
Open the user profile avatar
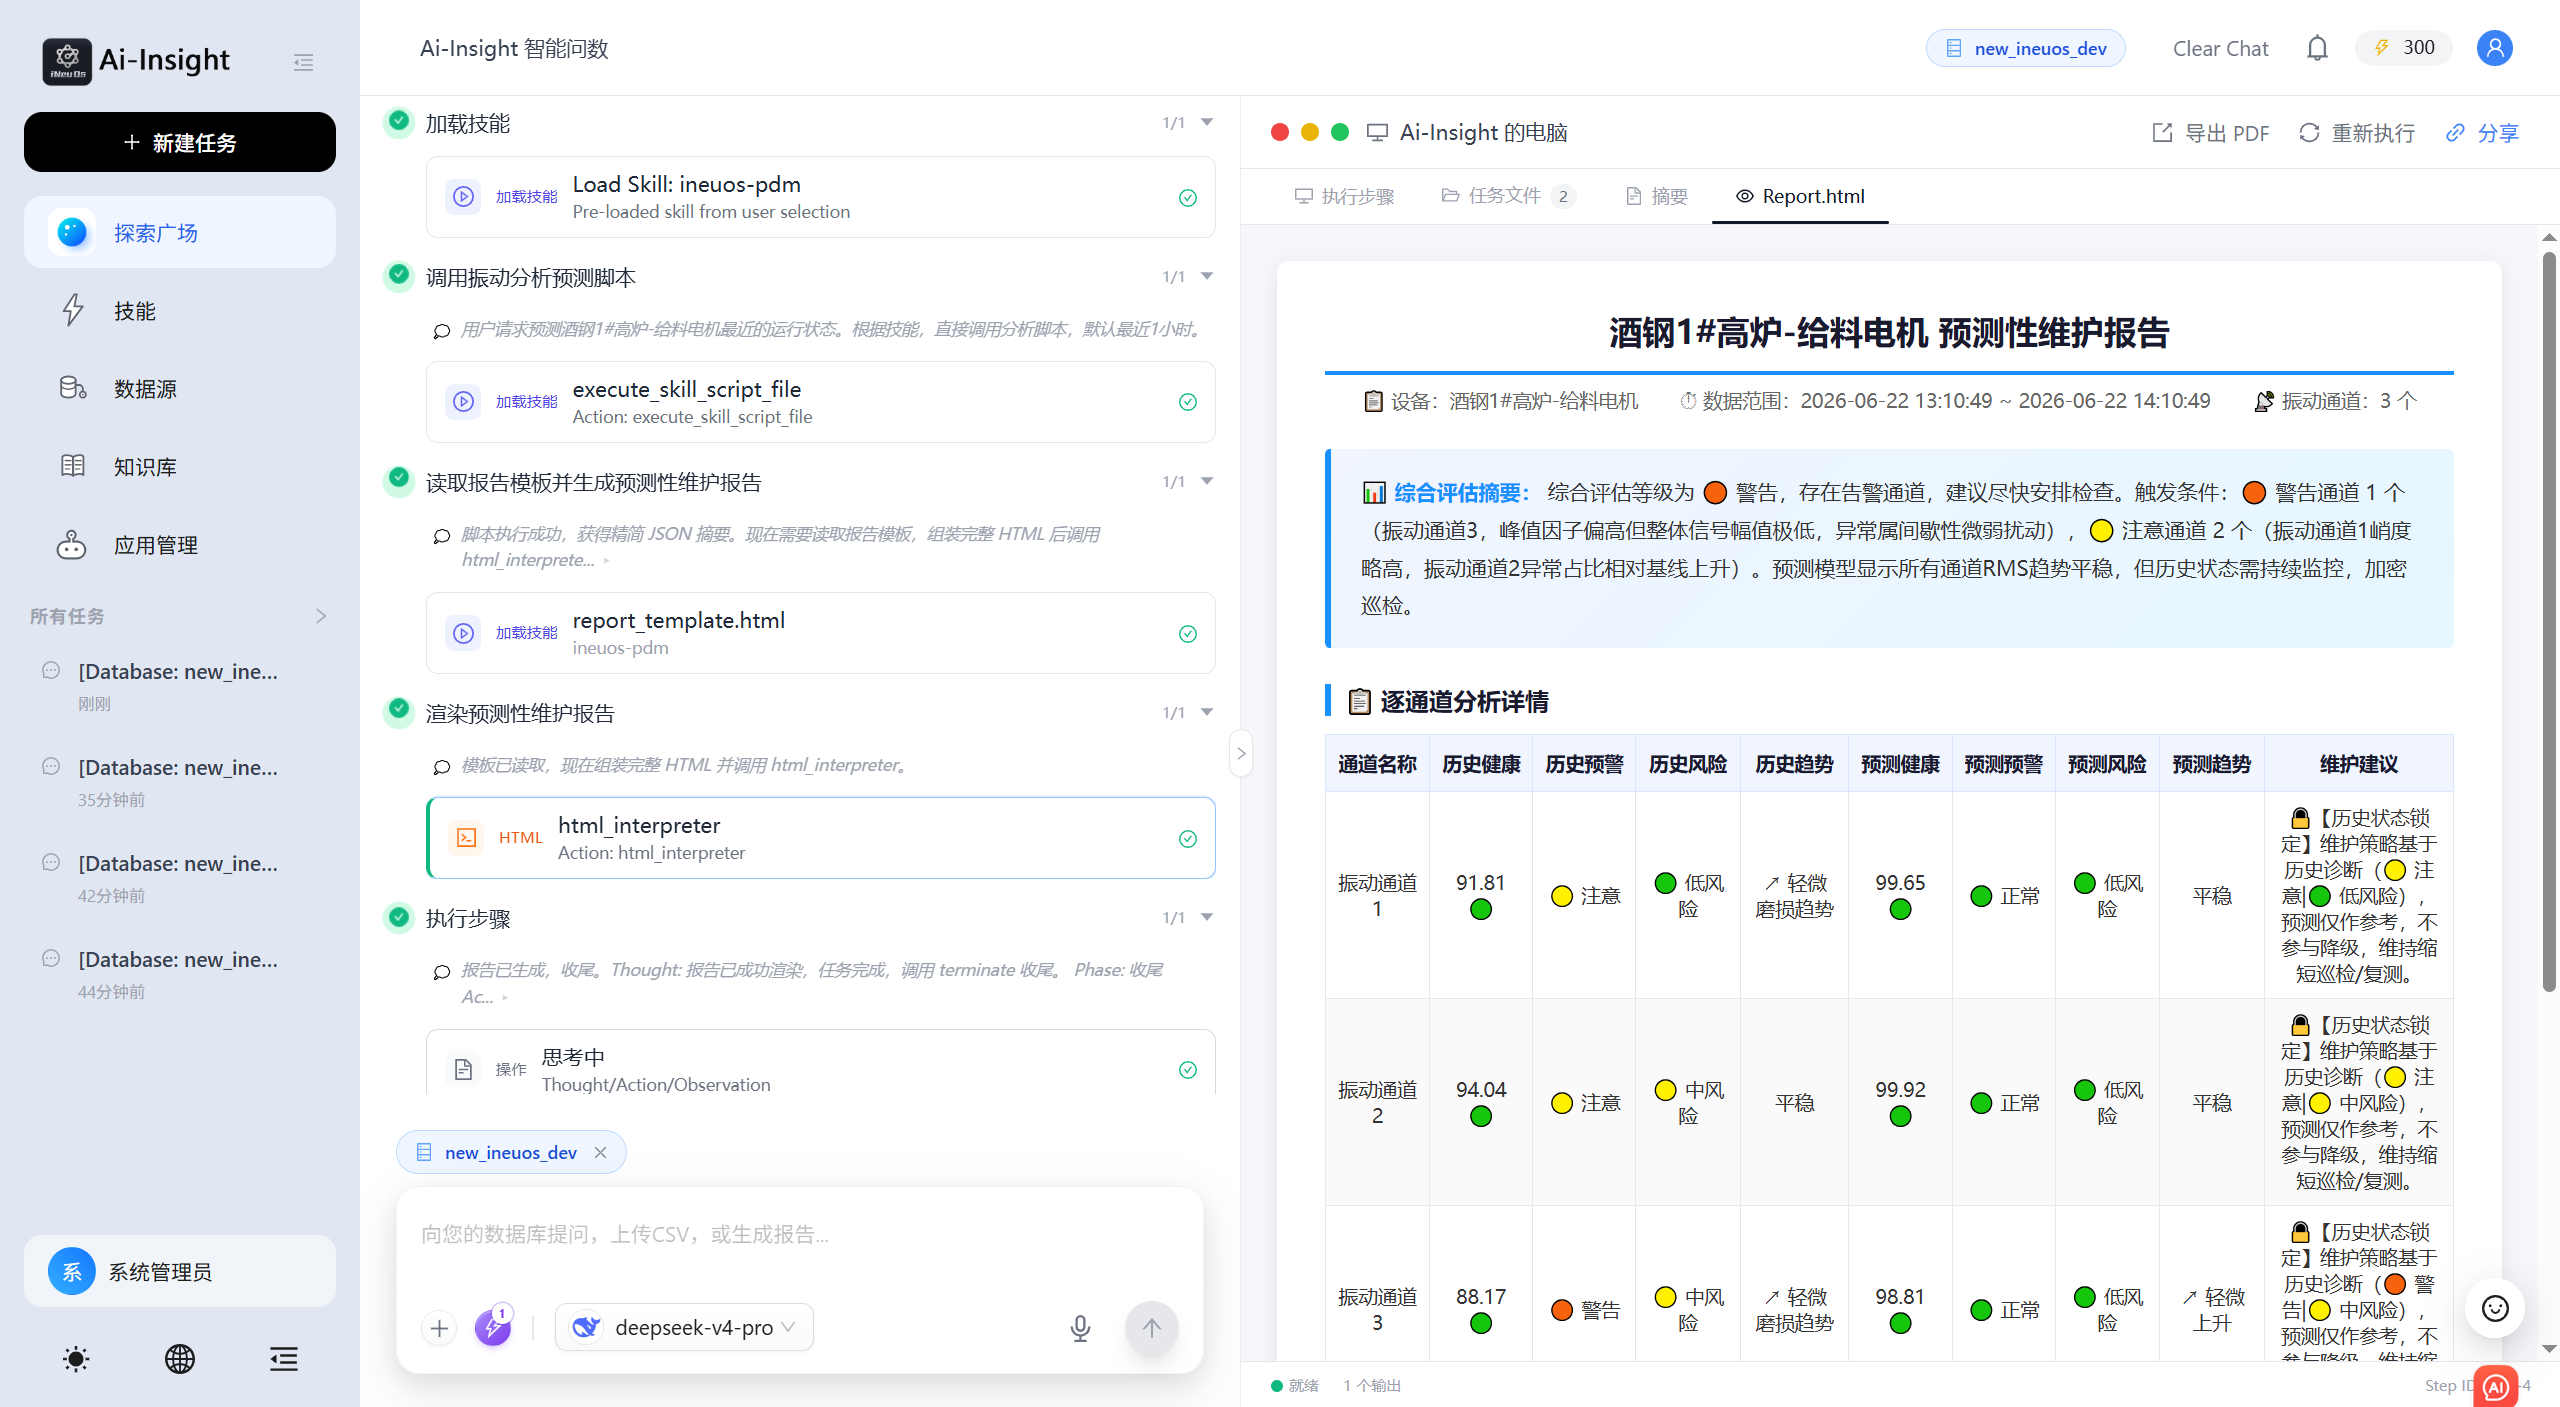coord(2494,48)
